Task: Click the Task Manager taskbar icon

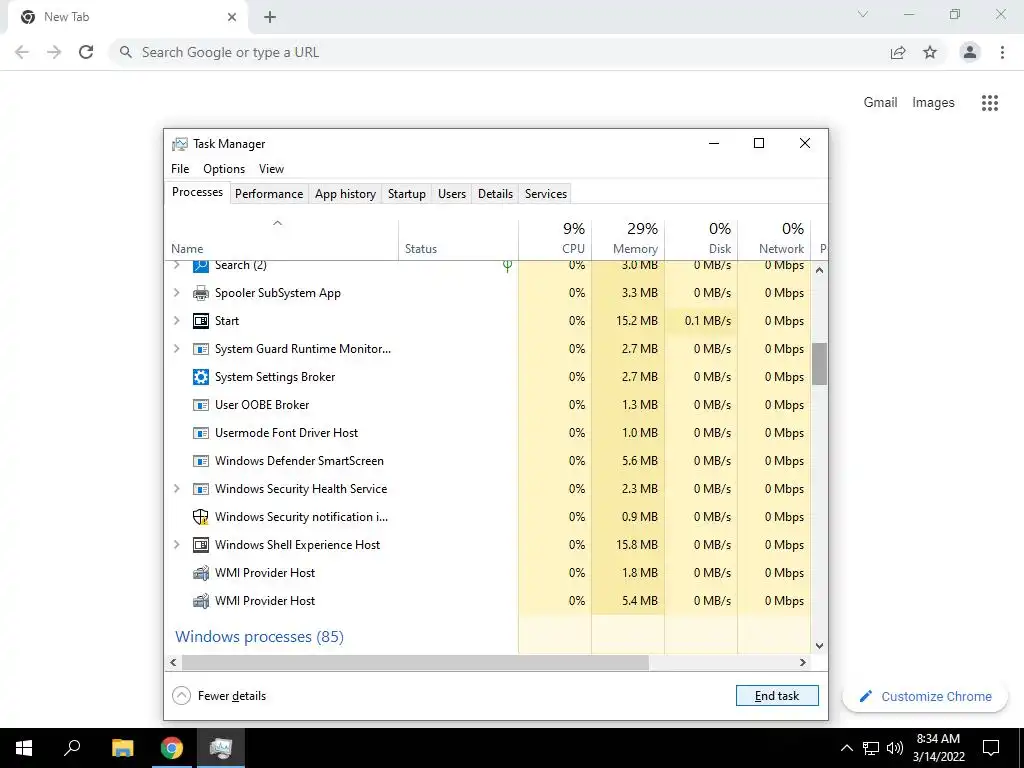Action: click(221, 748)
